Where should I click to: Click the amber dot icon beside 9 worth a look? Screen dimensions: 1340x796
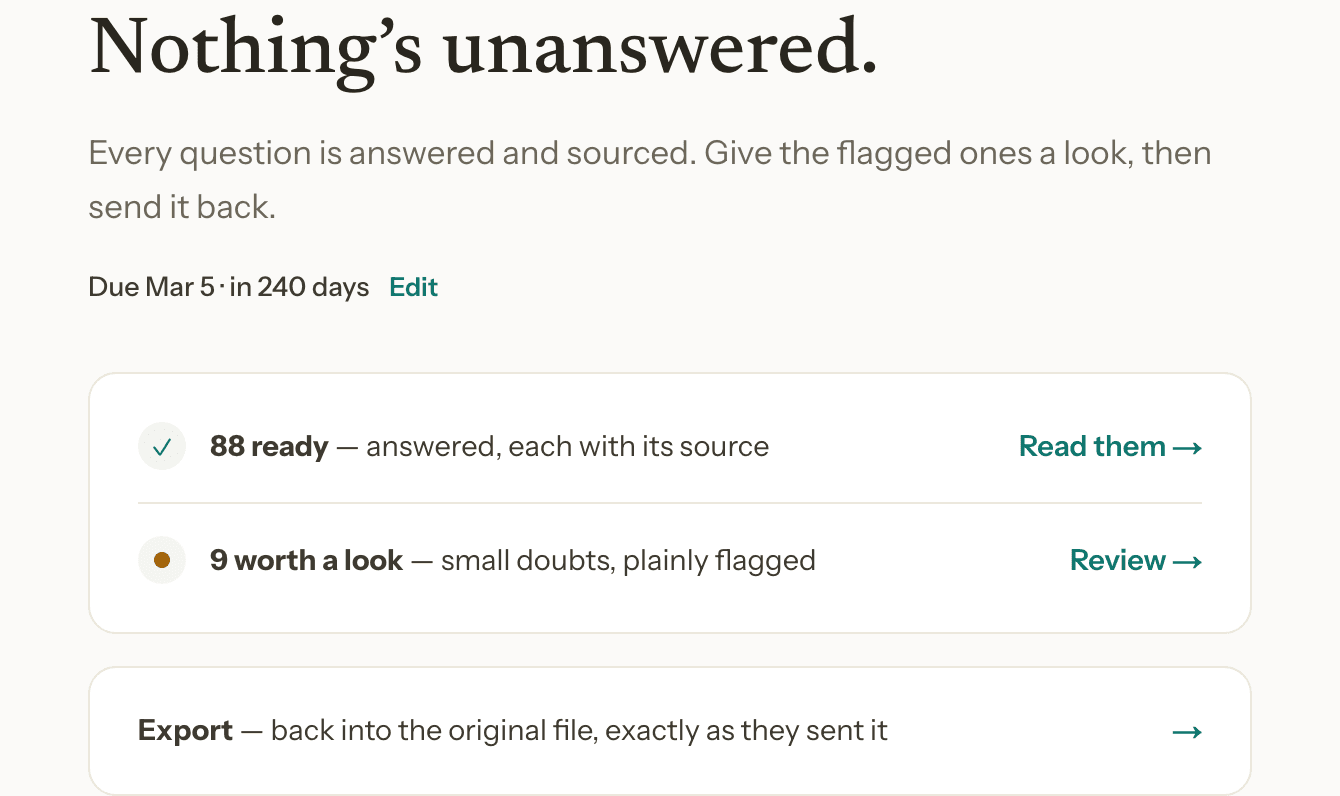tap(162, 560)
